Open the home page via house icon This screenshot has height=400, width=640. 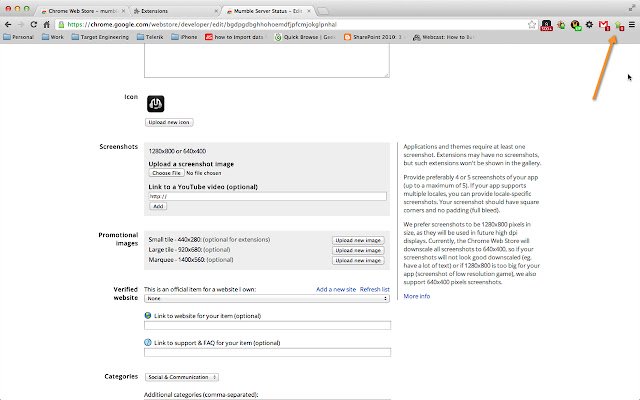click(x=47, y=24)
